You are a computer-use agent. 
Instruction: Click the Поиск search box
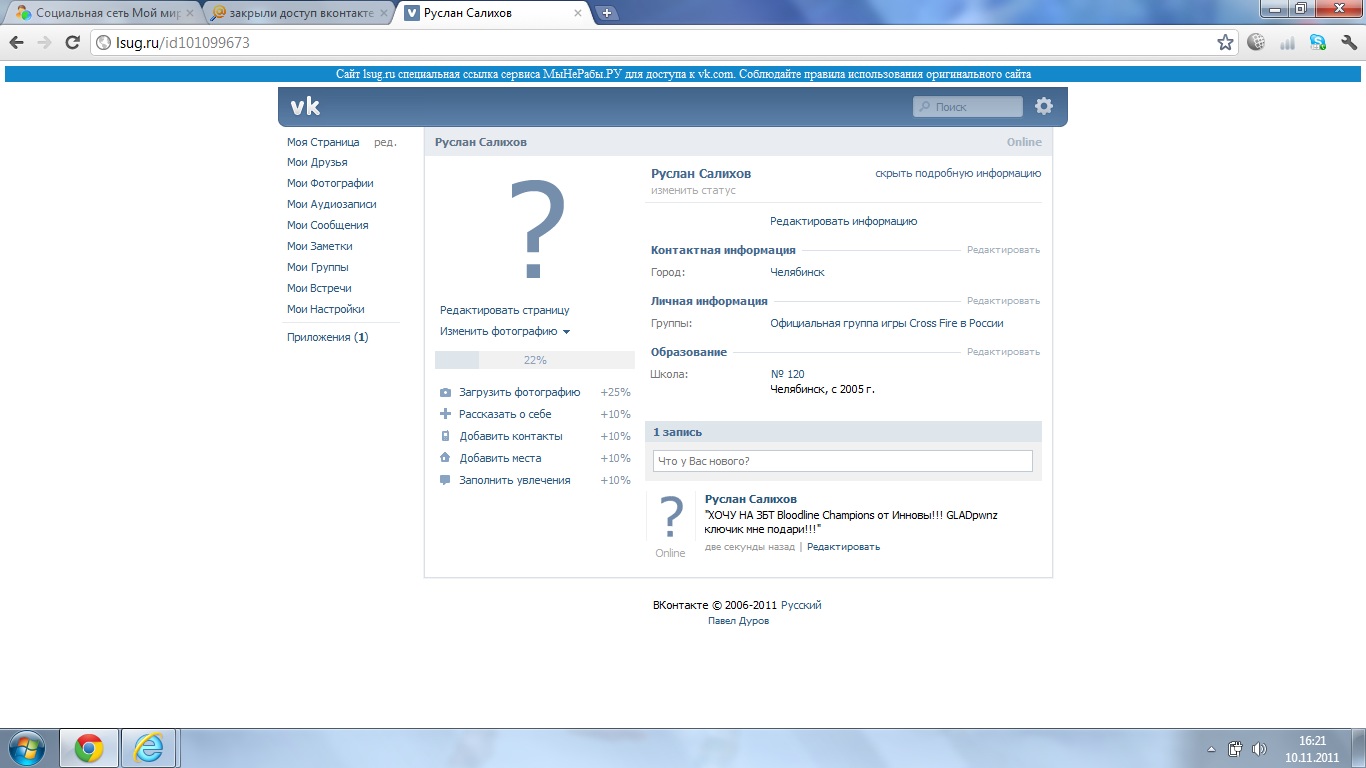(968, 107)
